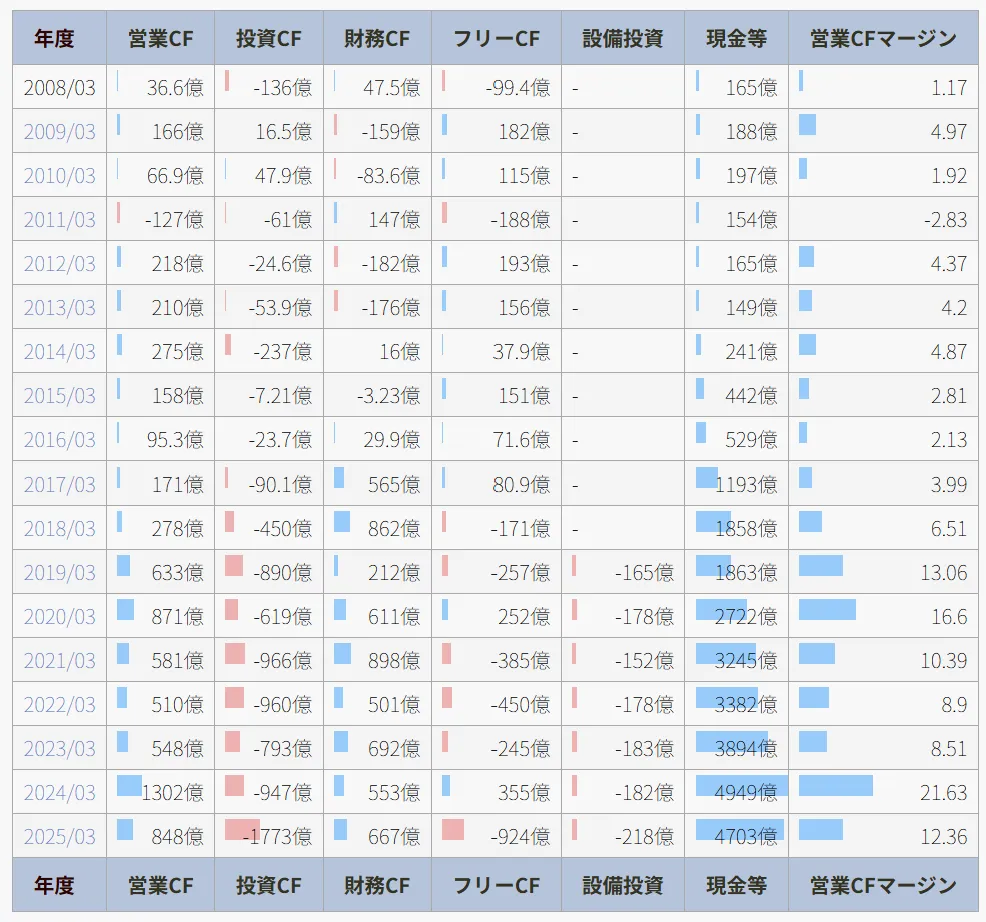Click the 設備投資 header in bottom footer row
Screen dimensions: 986x922
click(x=622, y=885)
